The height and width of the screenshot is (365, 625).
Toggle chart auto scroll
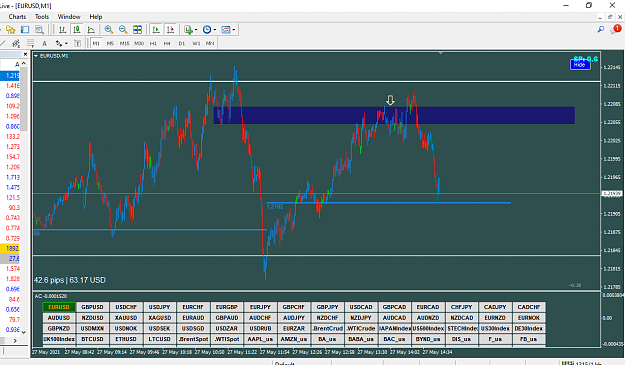[x=156, y=29]
